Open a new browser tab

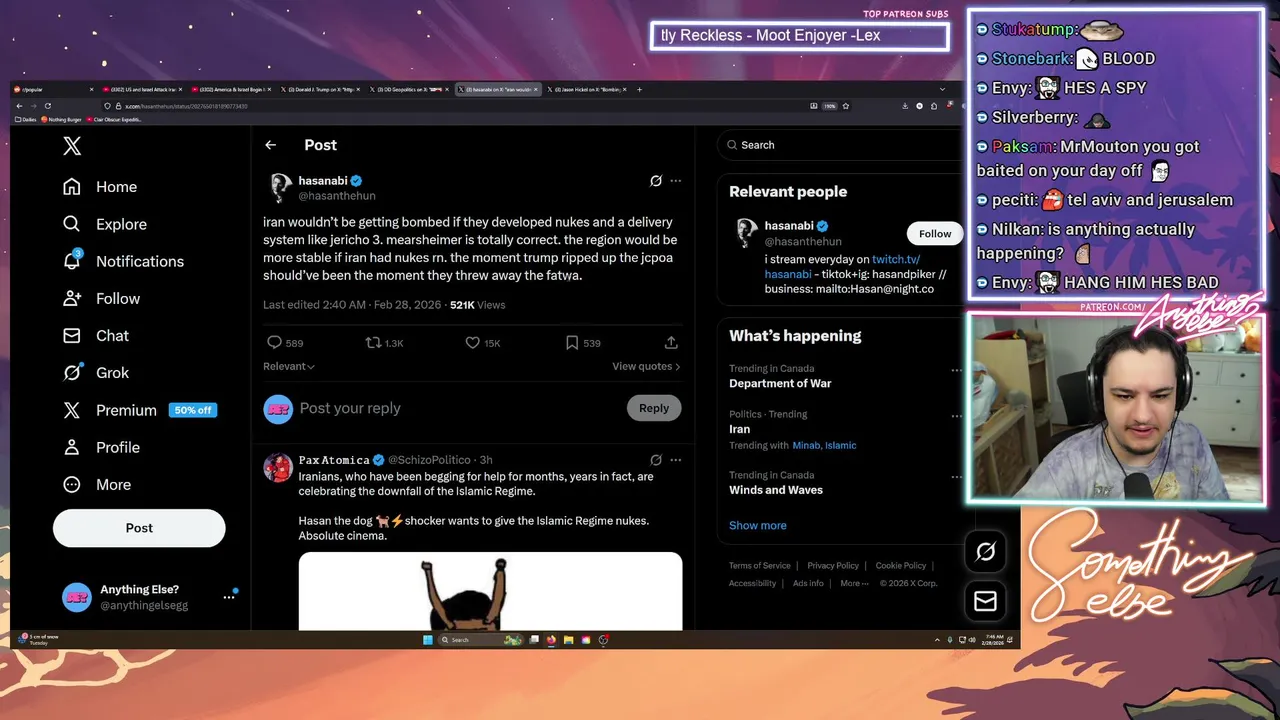pos(640,89)
